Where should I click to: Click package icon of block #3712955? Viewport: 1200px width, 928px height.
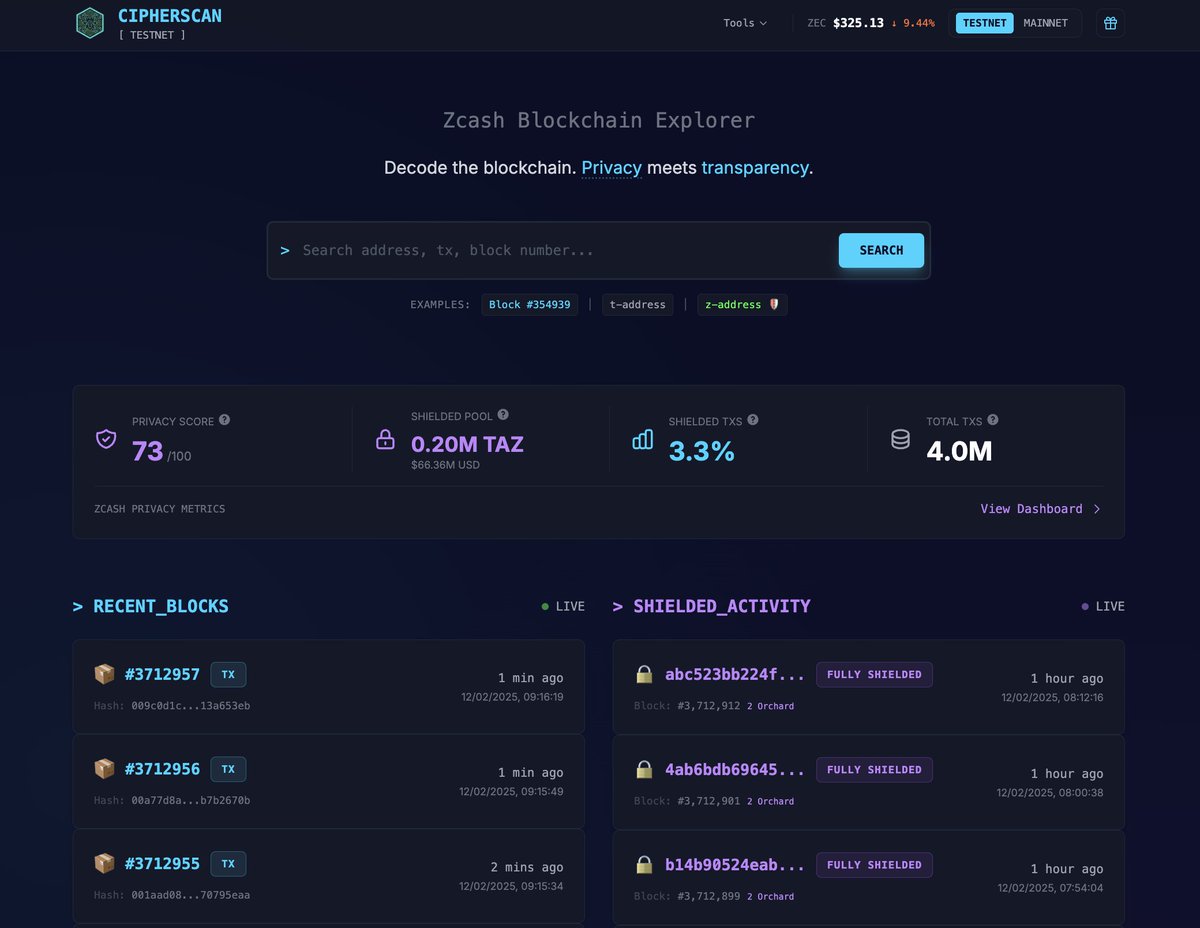point(104,864)
